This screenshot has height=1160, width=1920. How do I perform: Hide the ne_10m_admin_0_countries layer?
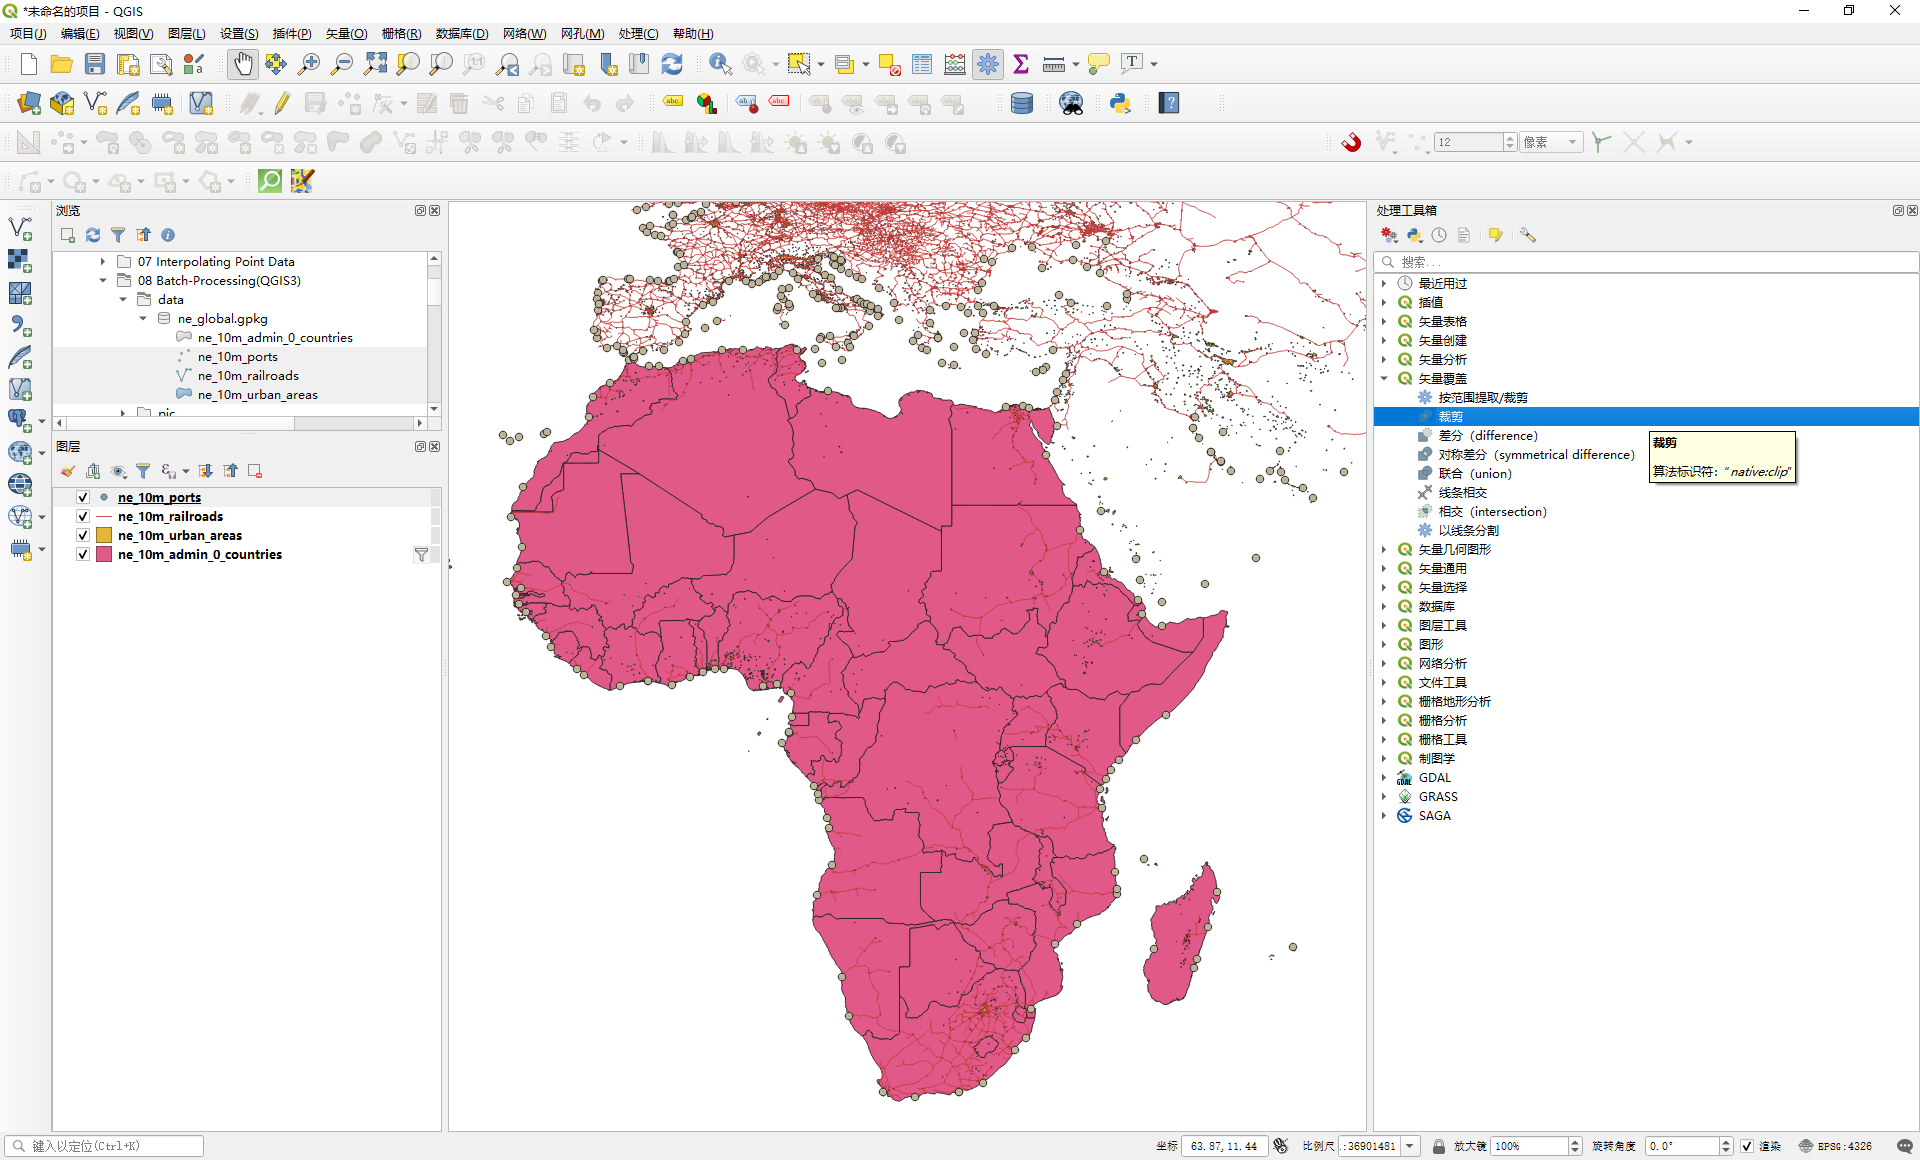pyautogui.click(x=82, y=554)
